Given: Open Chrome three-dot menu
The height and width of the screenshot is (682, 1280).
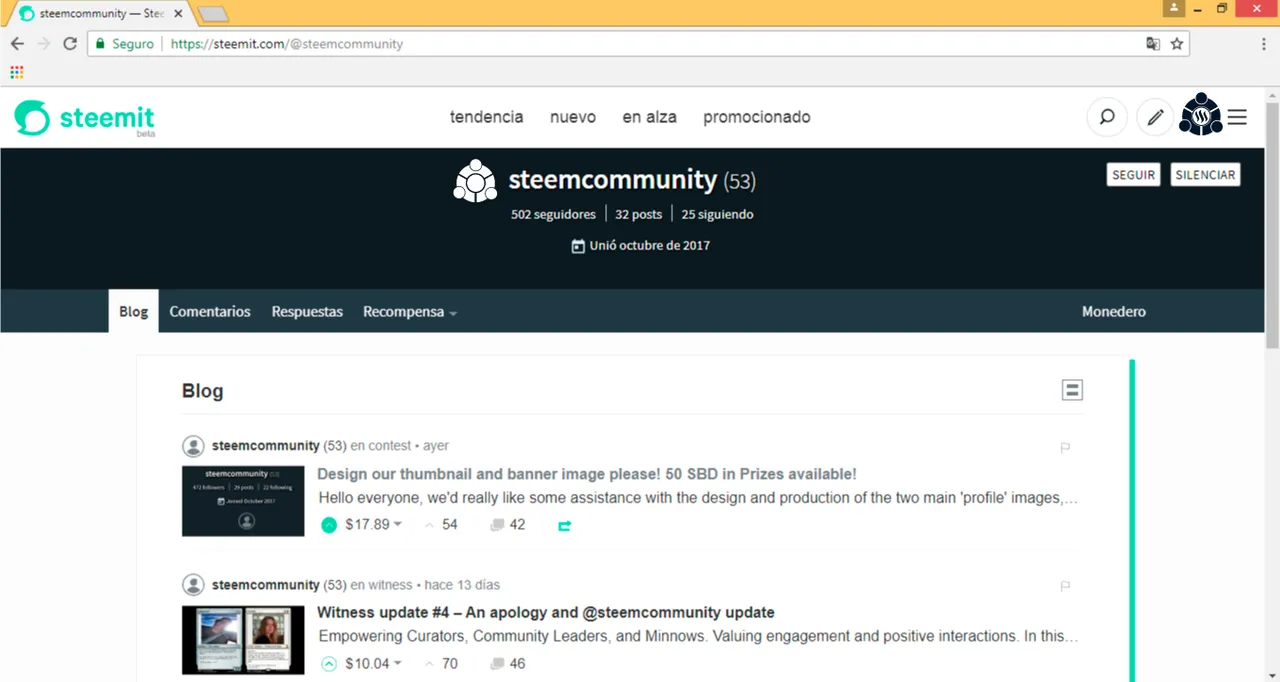Looking at the screenshot, I should 1264,44.
